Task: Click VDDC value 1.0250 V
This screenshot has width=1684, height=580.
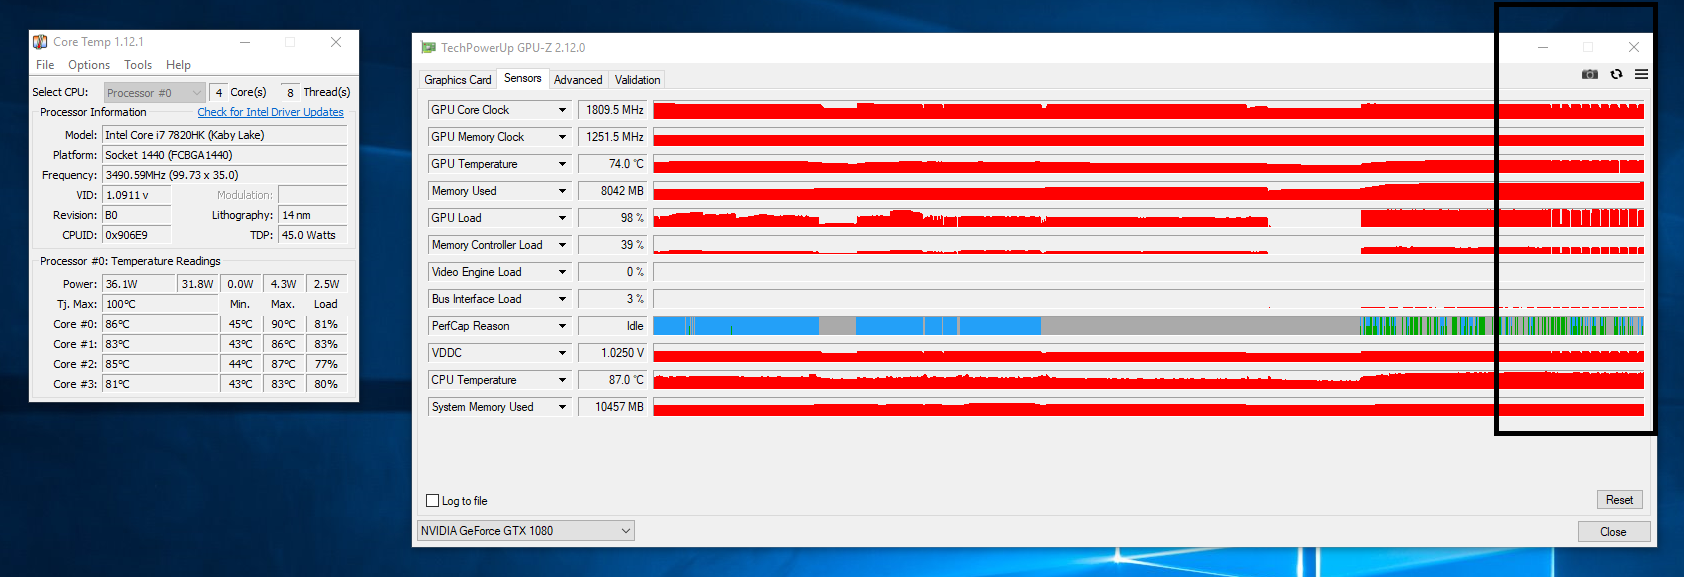Action: coord(612,353)
